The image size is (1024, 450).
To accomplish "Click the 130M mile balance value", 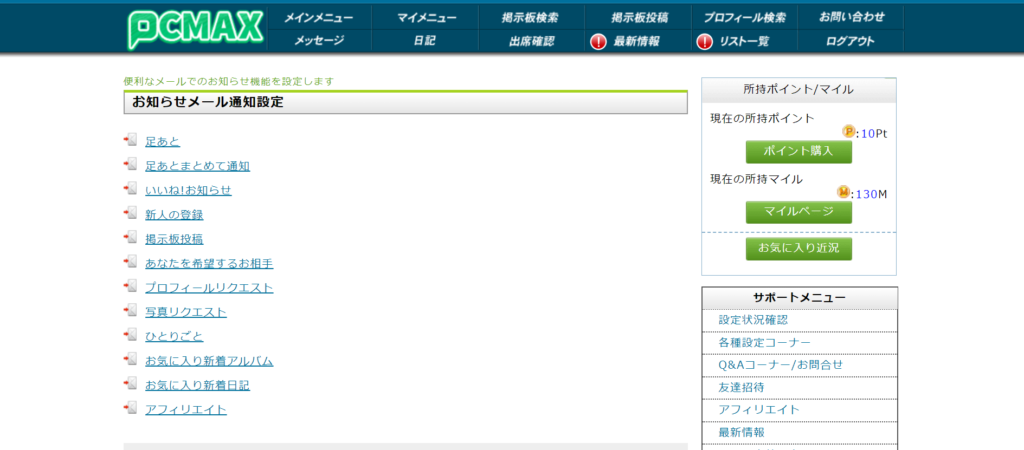I will coord(872,193).
